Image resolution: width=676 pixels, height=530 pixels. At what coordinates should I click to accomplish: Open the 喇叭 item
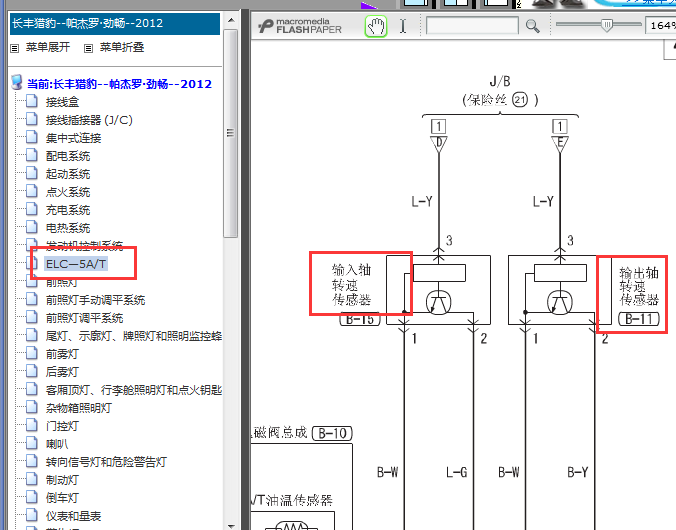(x=57, y=444)
